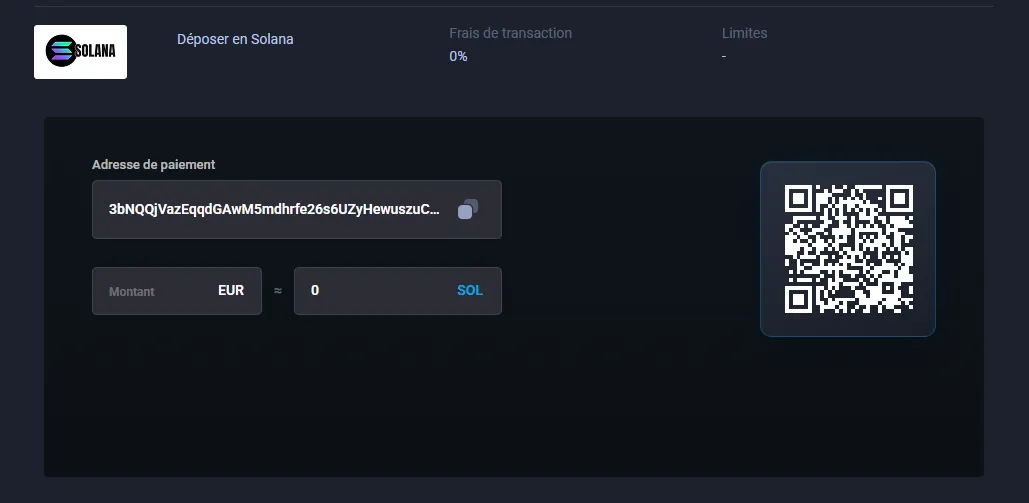
Task: Click the Déposer en Solana link
Action: 235,39
